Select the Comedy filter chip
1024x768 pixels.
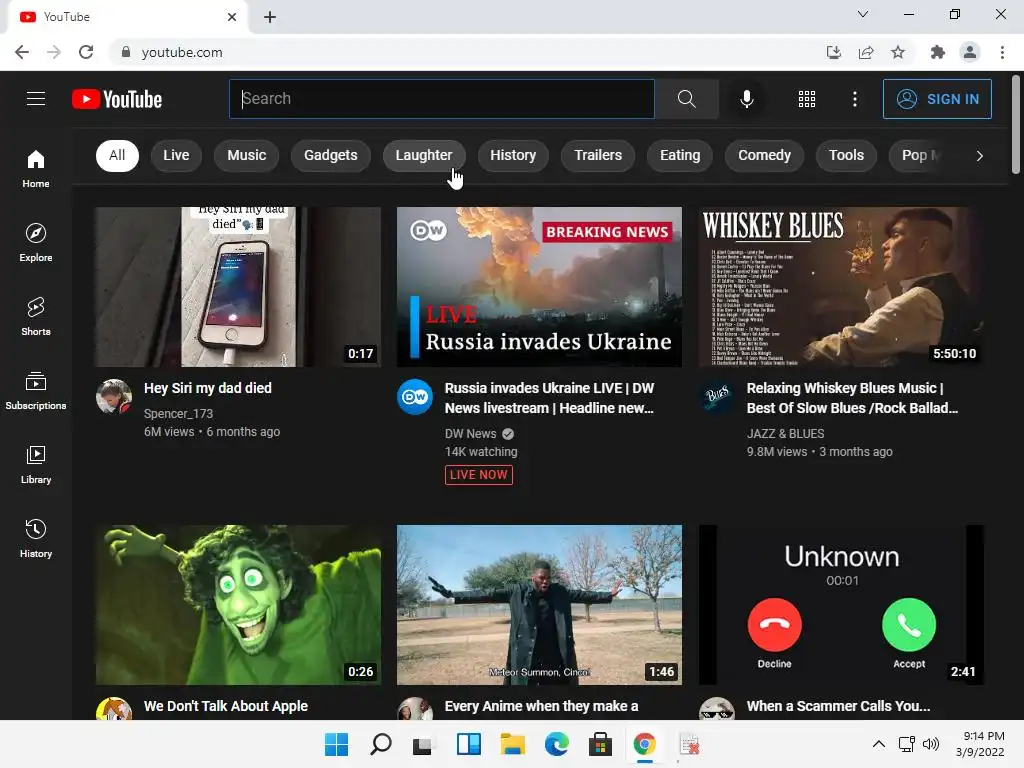point(764,155)
